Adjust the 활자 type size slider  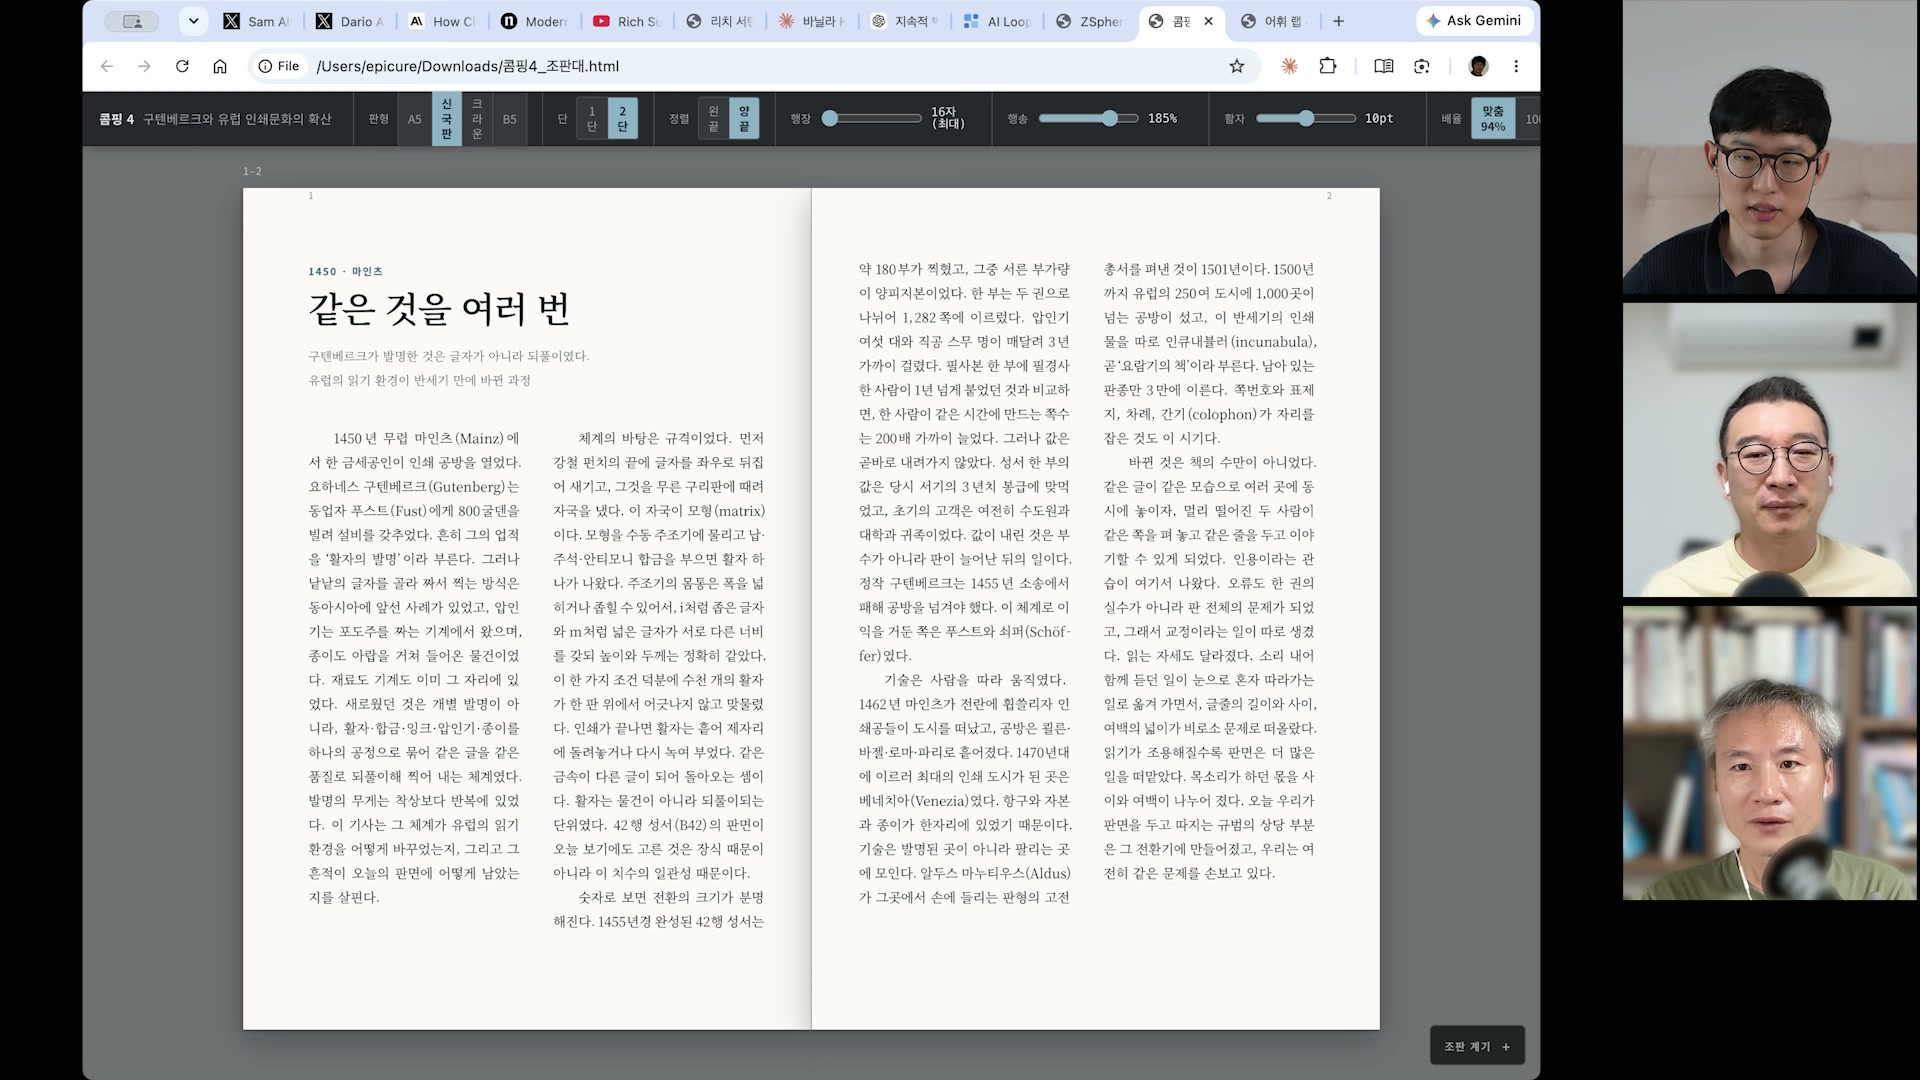click(x=1306, y=119)
